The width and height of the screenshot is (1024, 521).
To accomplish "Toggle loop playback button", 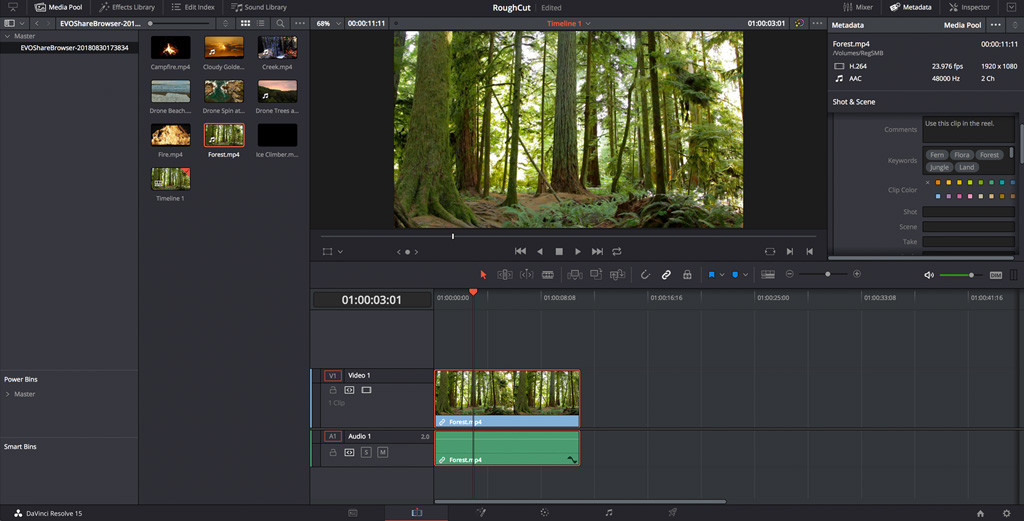I will 616,251.
